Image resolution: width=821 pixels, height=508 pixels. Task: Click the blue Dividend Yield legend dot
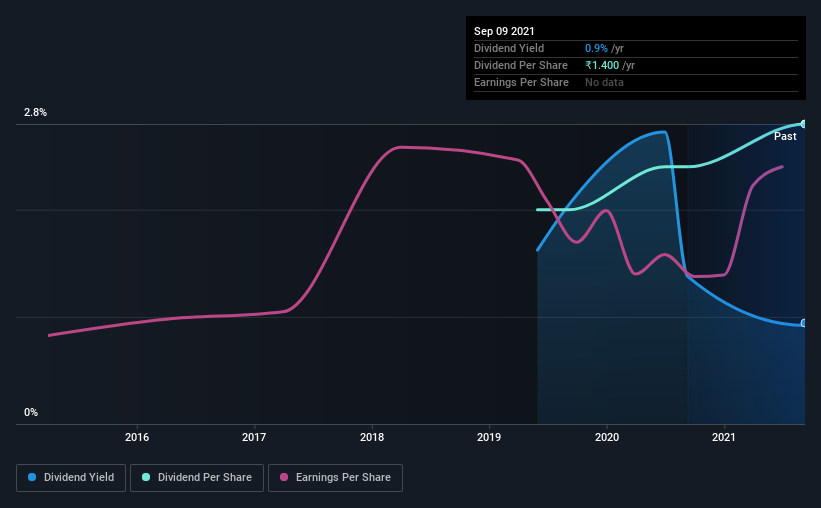click(32, 477)
